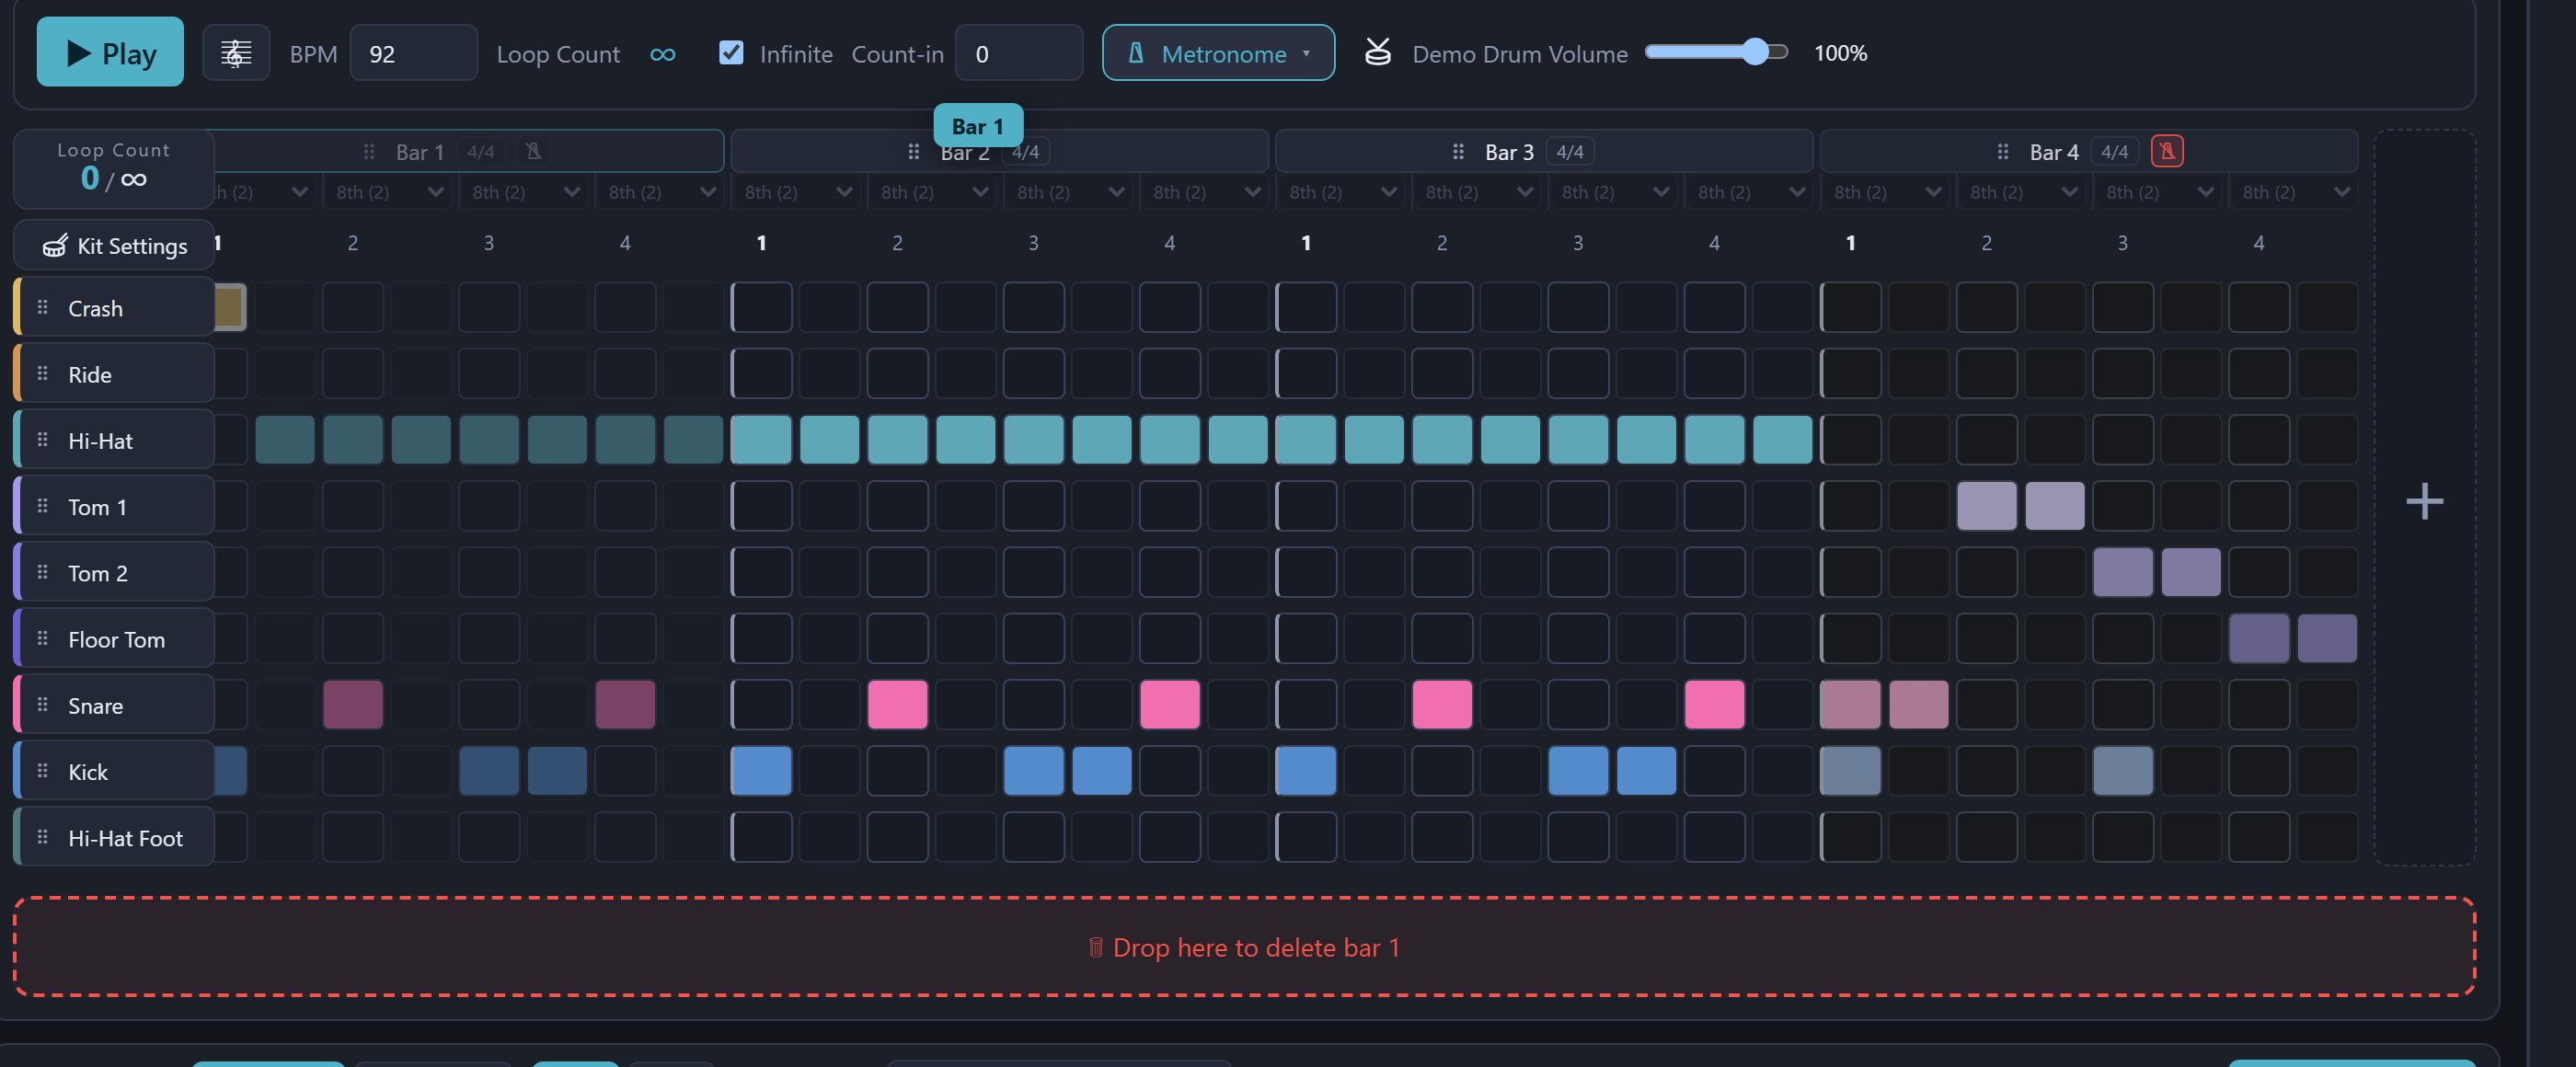The width and height of the screenshot is (2576, 1067).
Task: Open Bar 3 beat 1 subdivision dropdown
Action: [1342, 192]
